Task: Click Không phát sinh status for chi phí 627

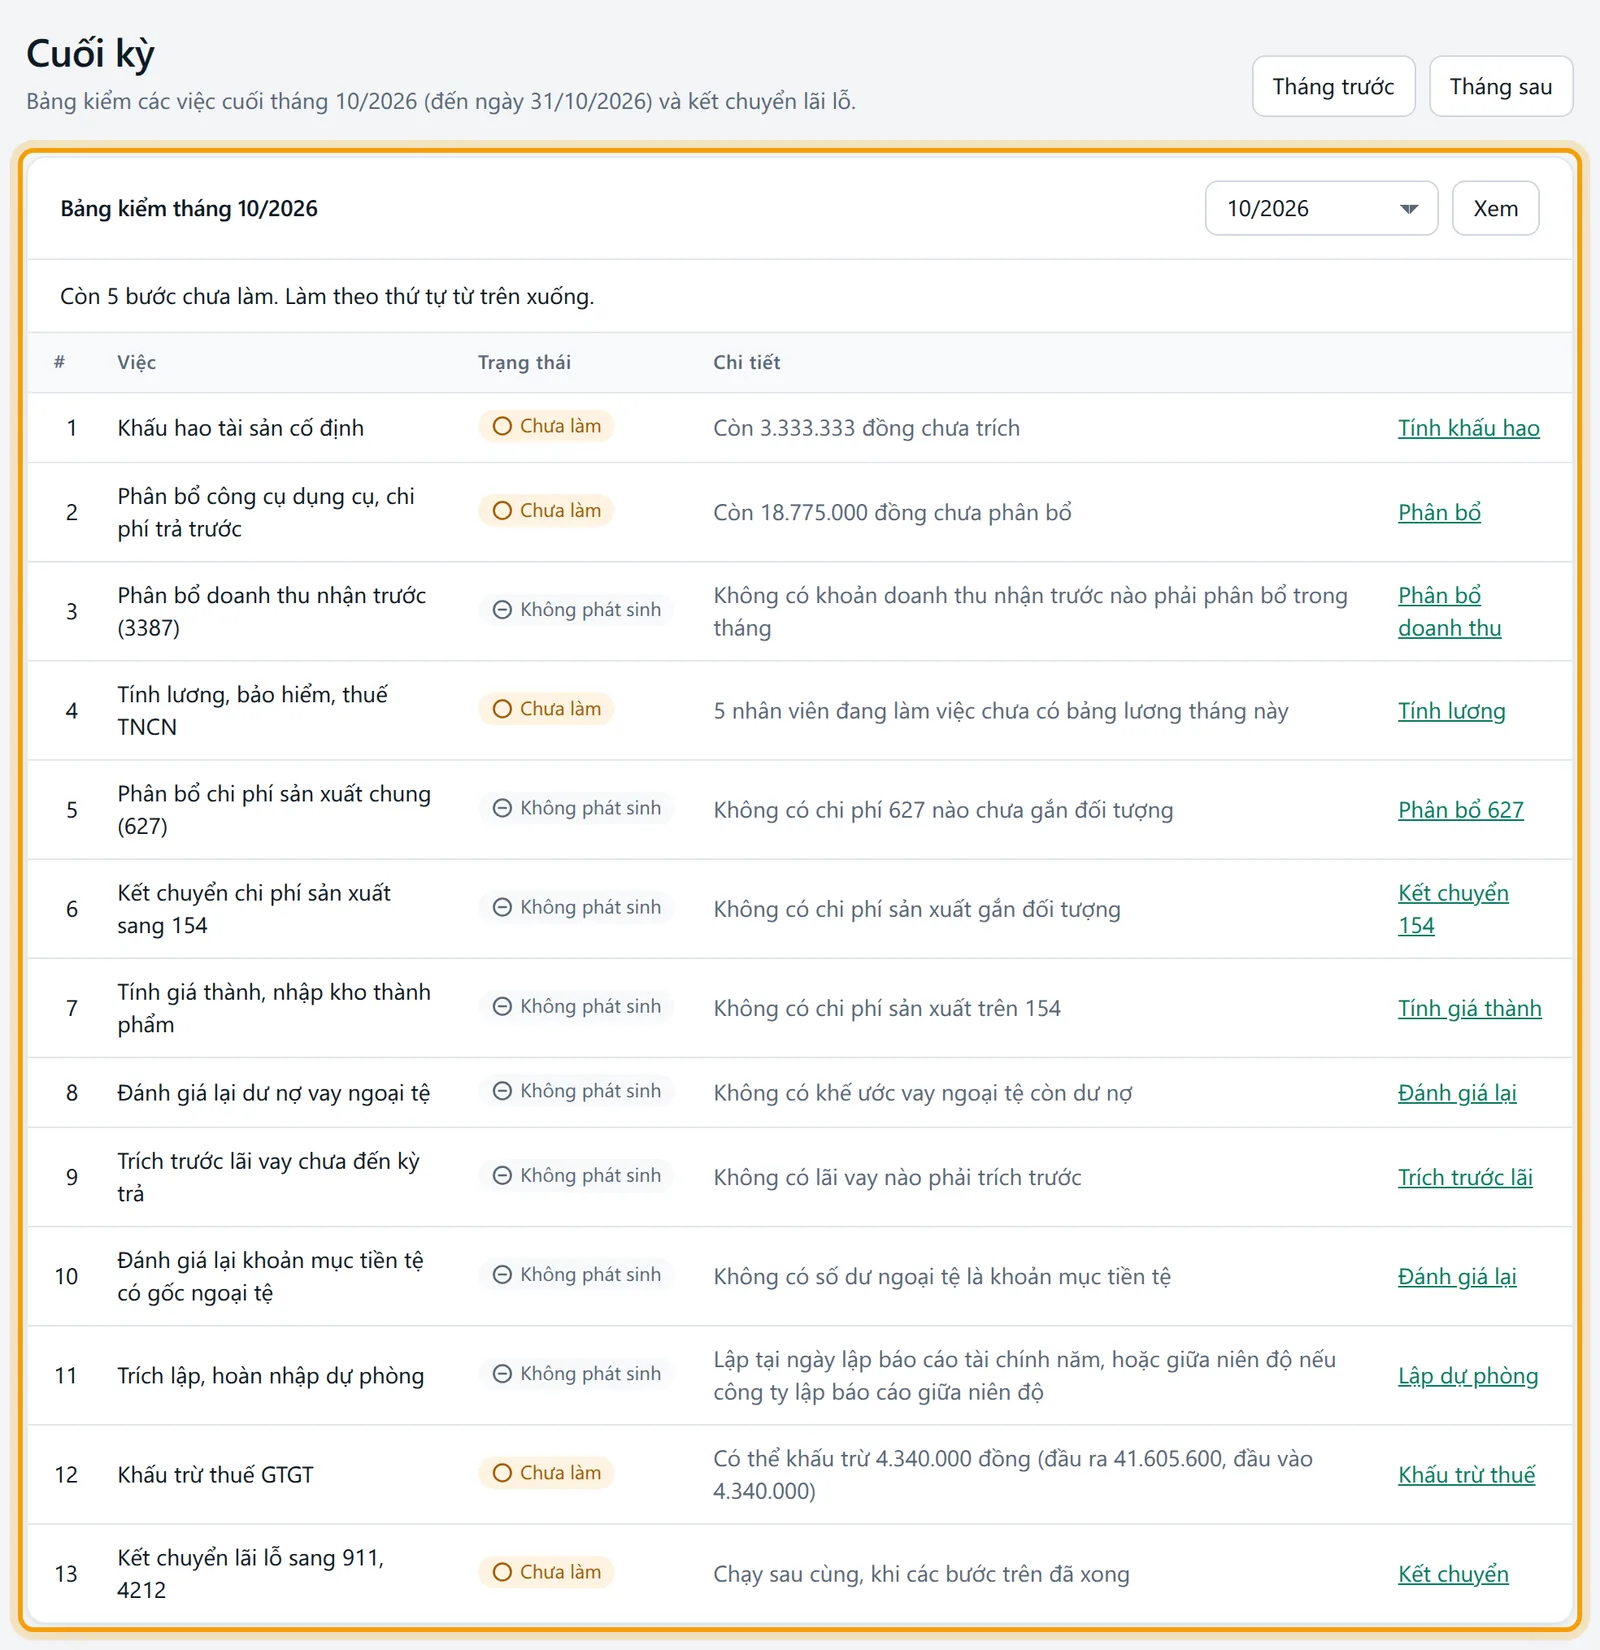Action: [x=576, y=808]
